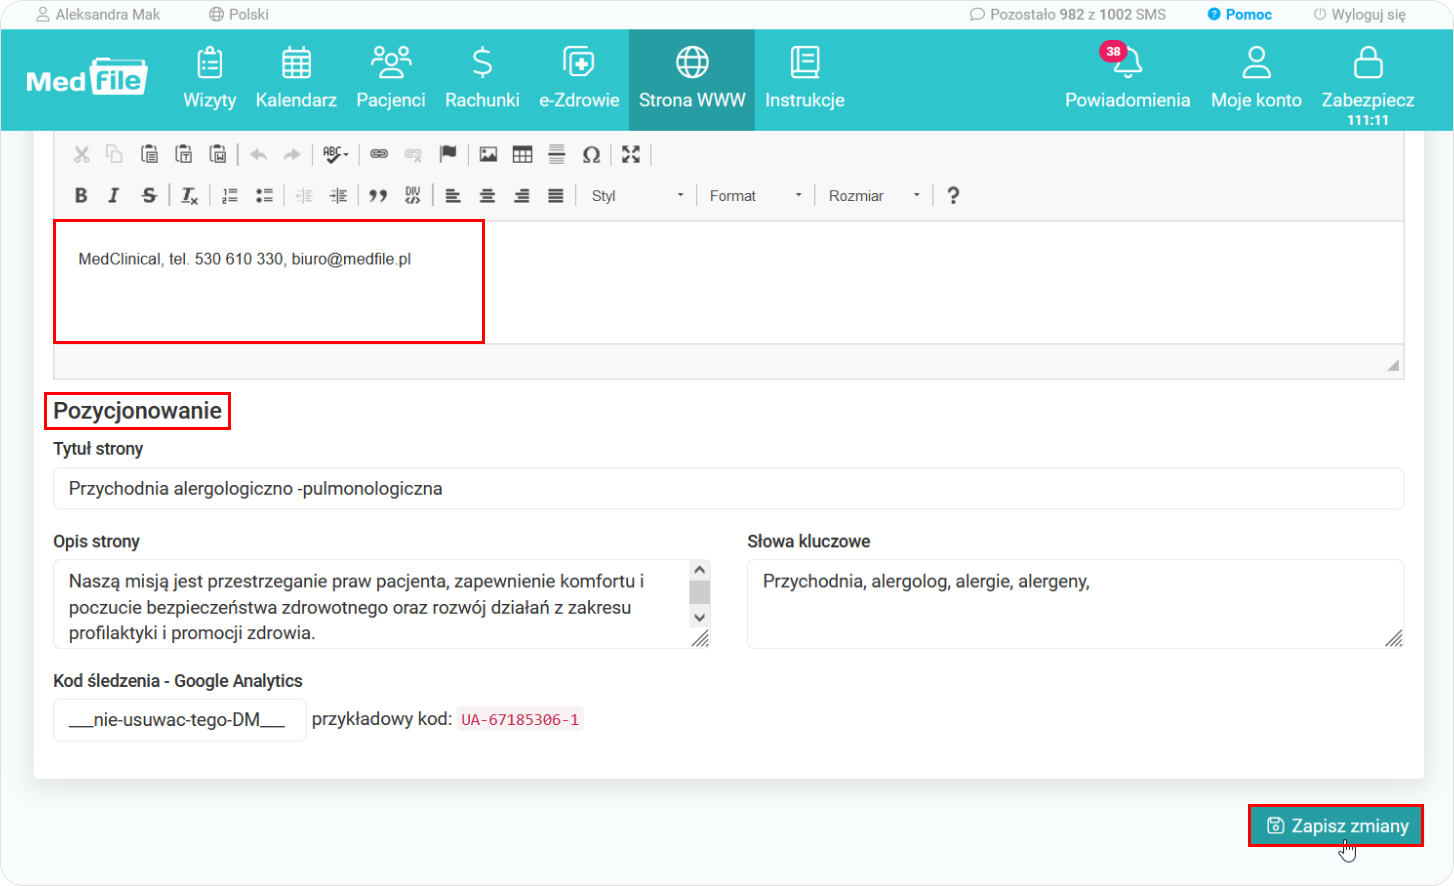This screenshot has height=886, width=1454.
Task: Click the Wyloguj się link
Action: [1359, 15]
